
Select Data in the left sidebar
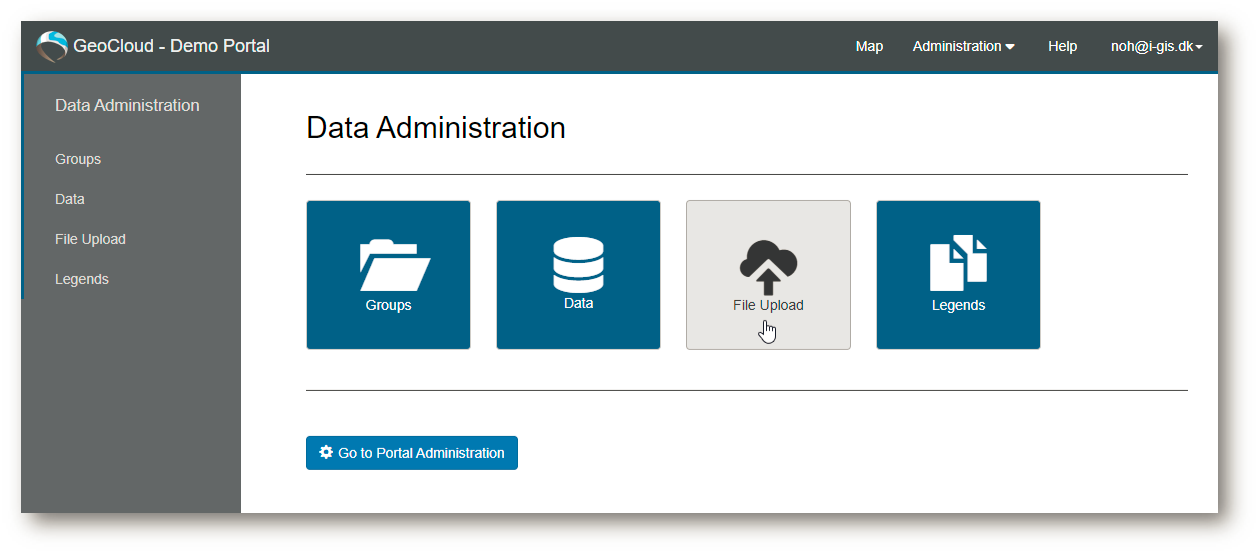click(70, 199)
